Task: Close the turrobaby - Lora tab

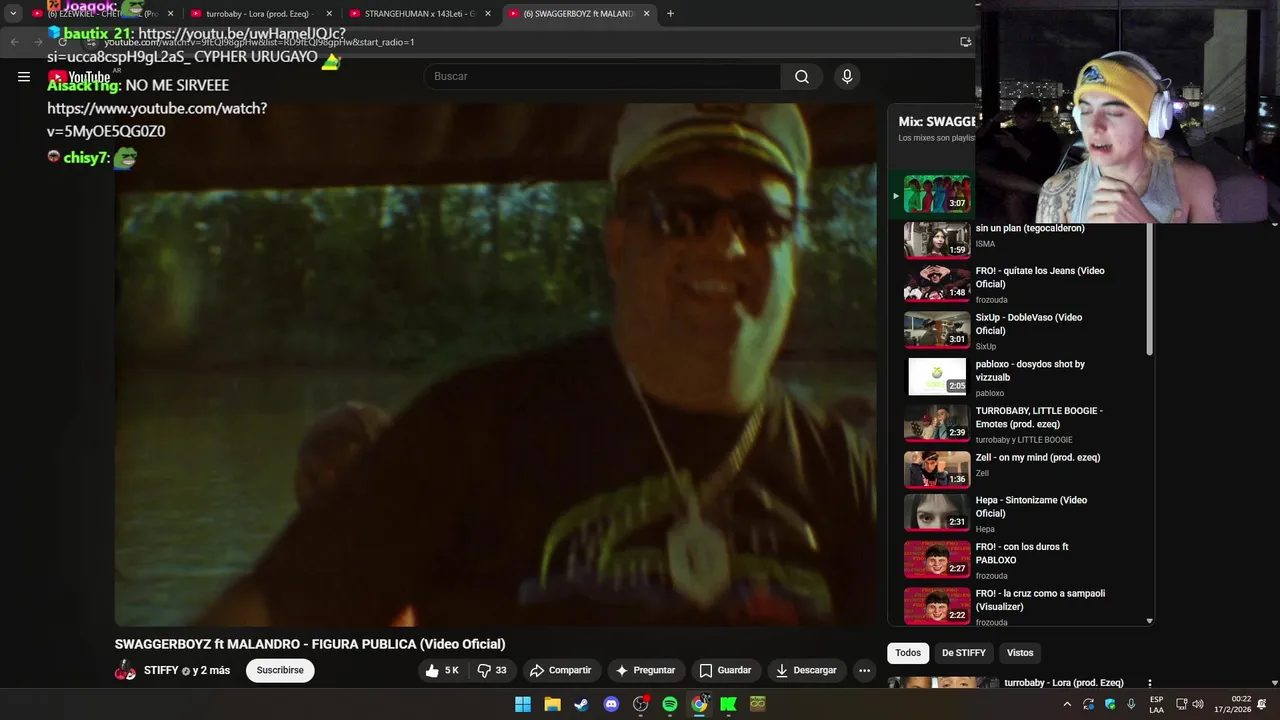Action: pos(329,14)
